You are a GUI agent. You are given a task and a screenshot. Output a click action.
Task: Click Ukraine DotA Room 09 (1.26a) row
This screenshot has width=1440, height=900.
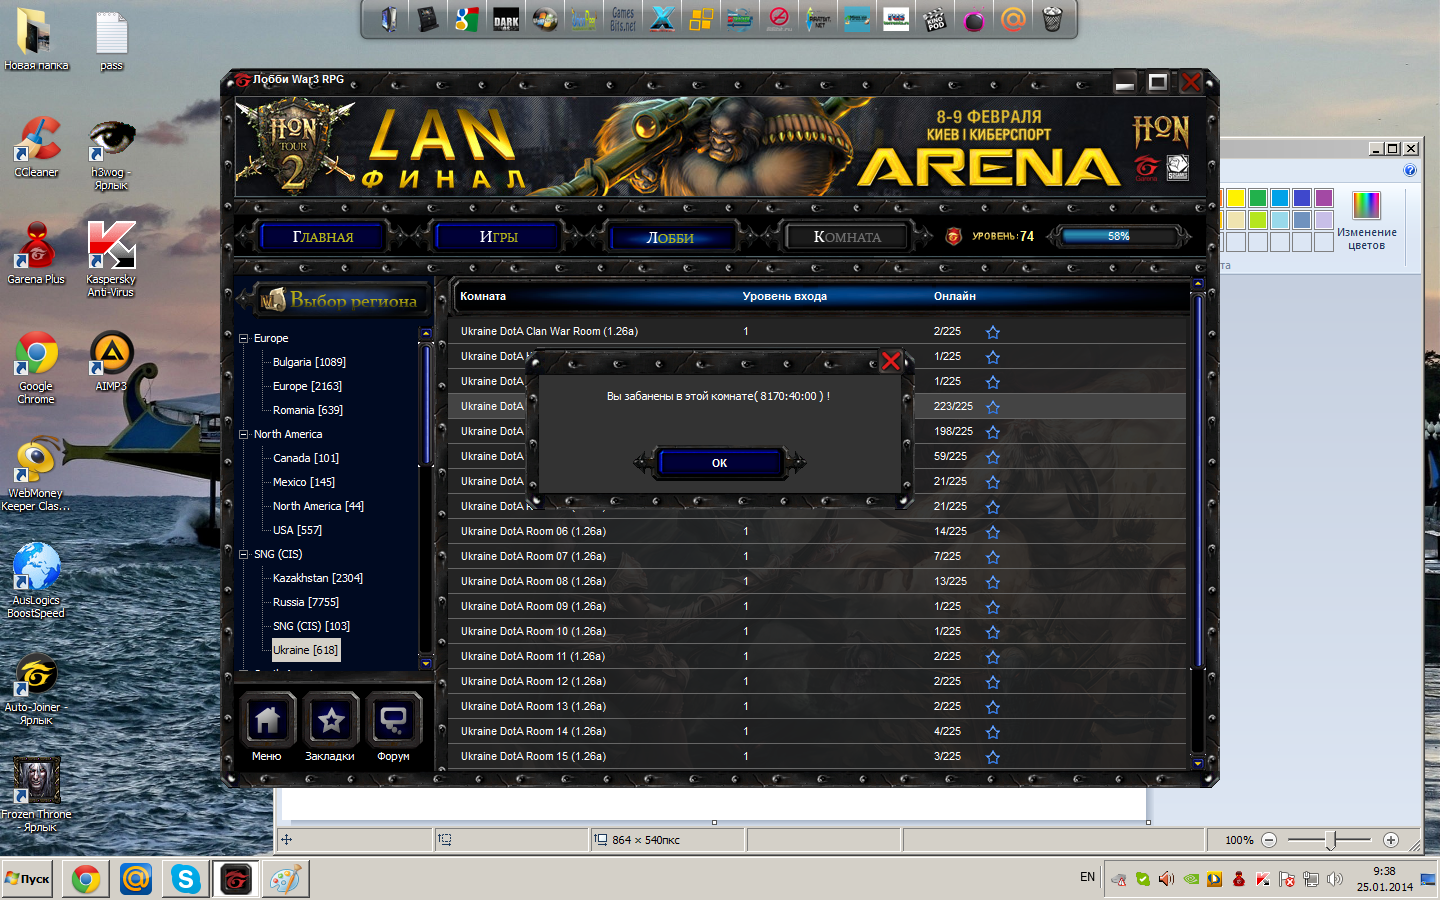tap(818, 606)
